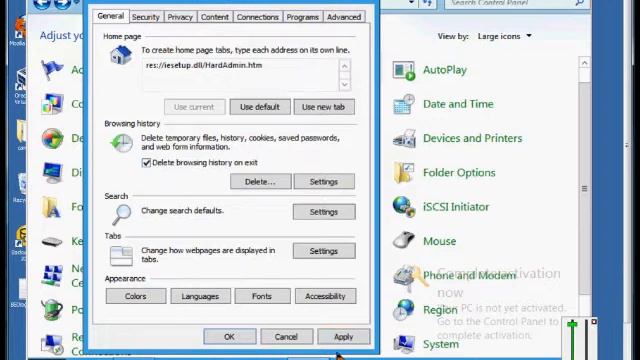Click the Windows logo globe icon on the left
The height and width of the screenshot is (360, 640).
tap(52, 138)
